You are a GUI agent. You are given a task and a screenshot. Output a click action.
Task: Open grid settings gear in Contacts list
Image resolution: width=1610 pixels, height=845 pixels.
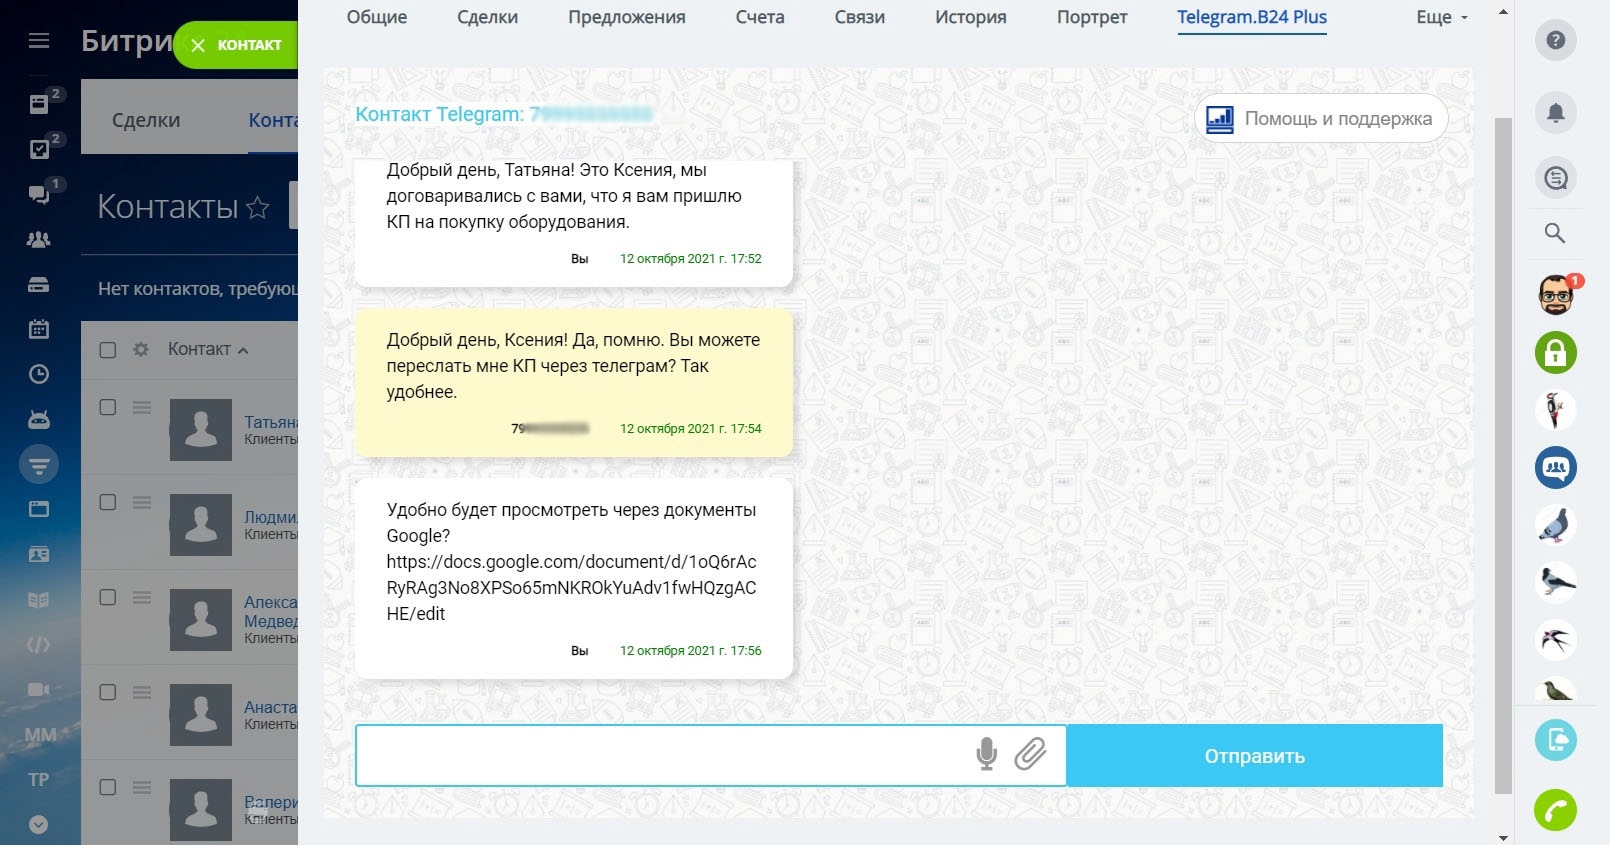(x=141, y=349)
